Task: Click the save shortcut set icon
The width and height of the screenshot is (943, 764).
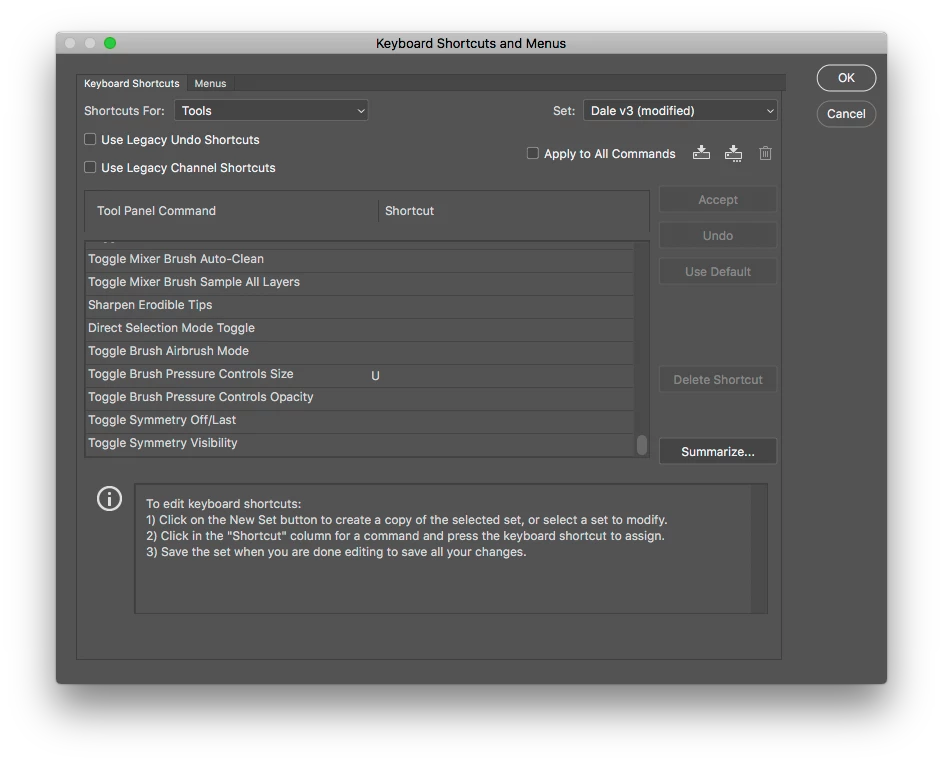Action: tap(701, 153)
